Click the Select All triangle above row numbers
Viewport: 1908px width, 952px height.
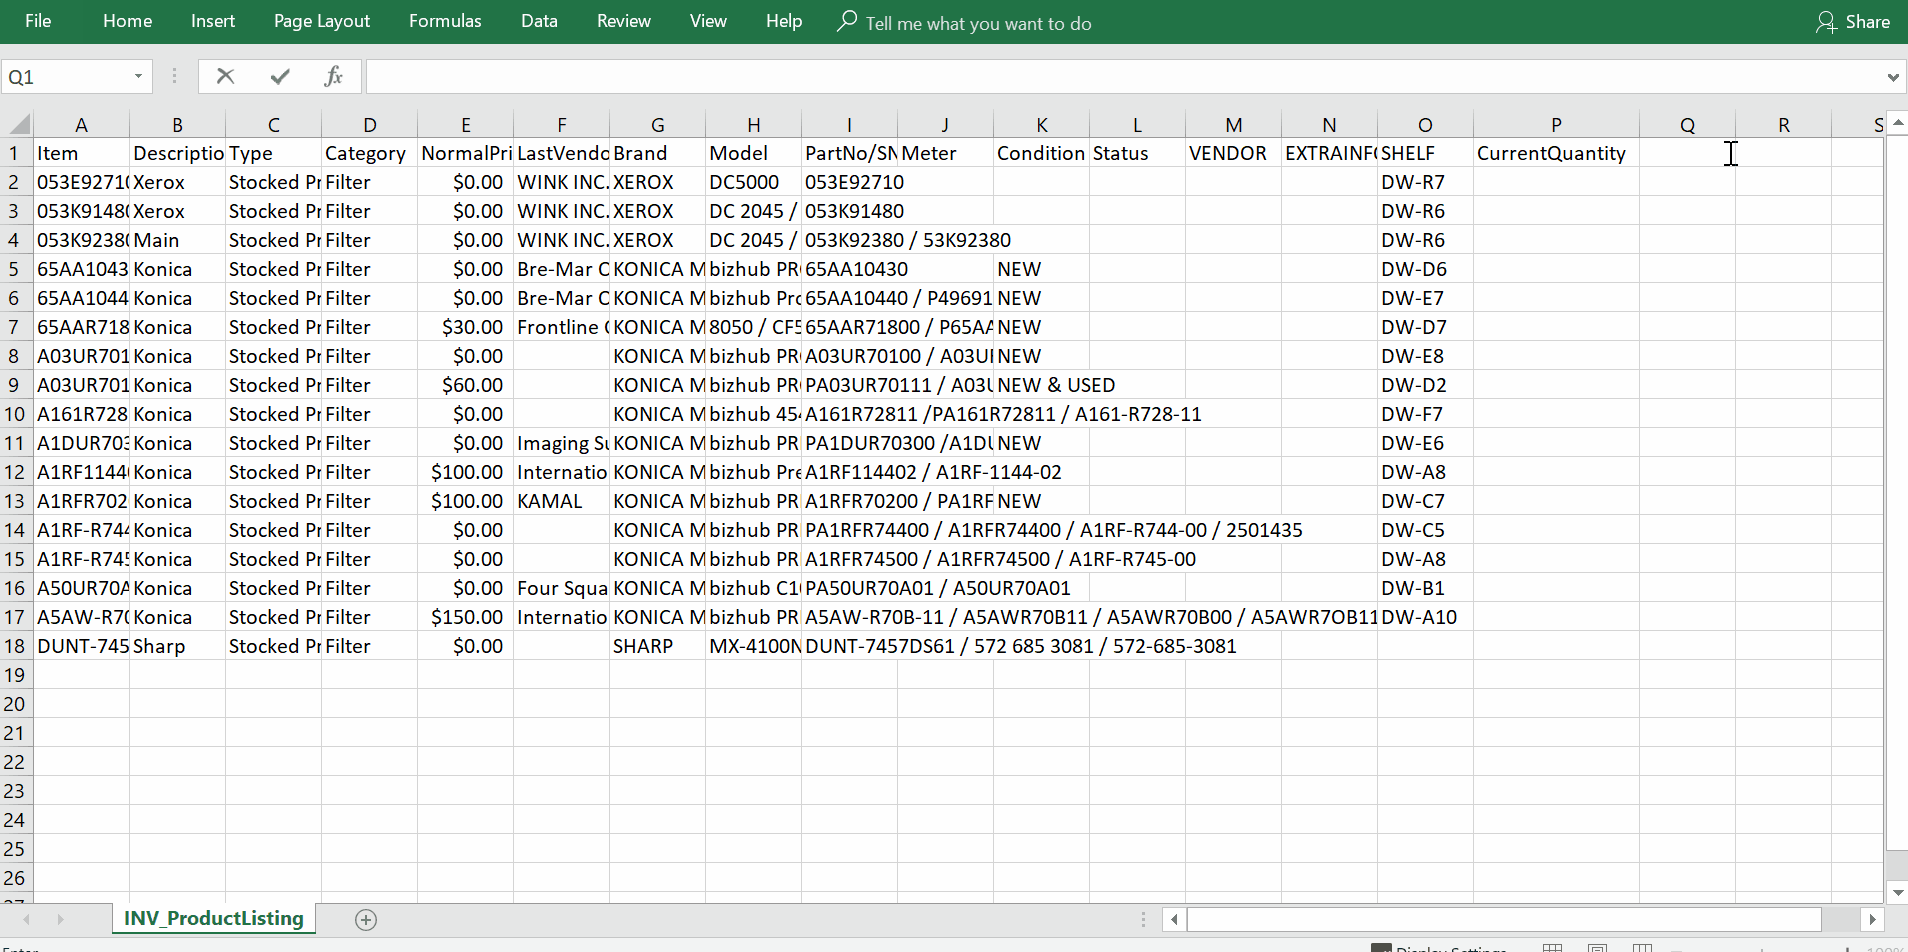pos(18,123)
